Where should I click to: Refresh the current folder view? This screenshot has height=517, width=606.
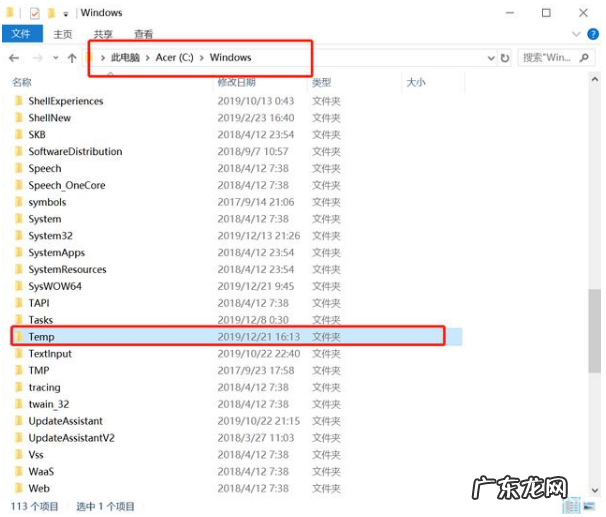[505, 58]
